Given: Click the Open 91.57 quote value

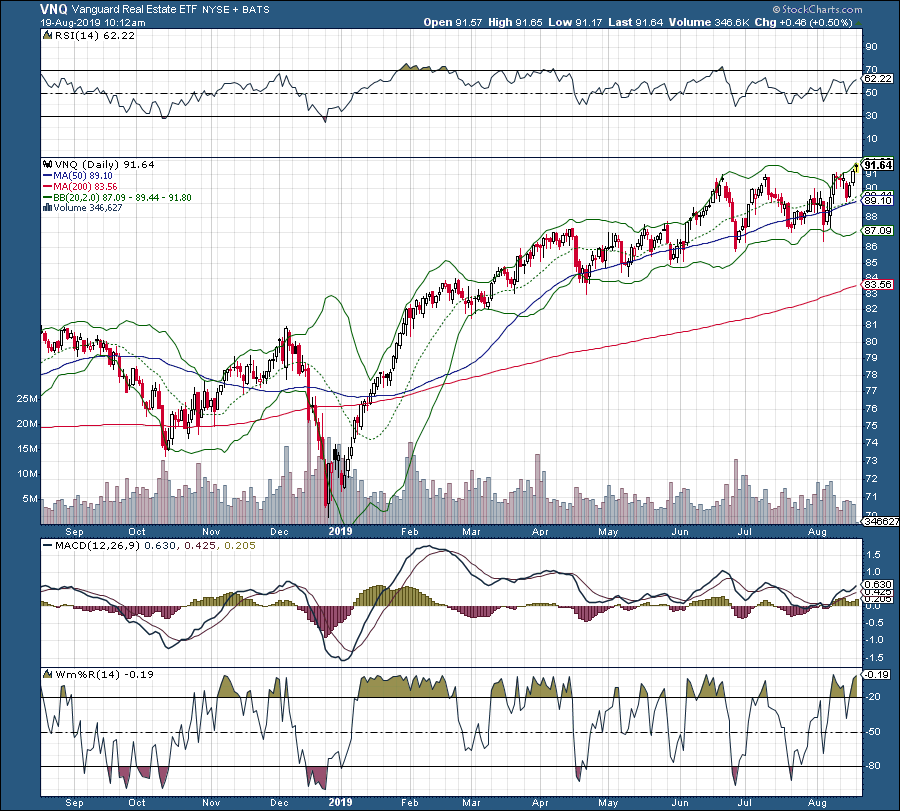Looking at the screenshot, I should (452, 22).
